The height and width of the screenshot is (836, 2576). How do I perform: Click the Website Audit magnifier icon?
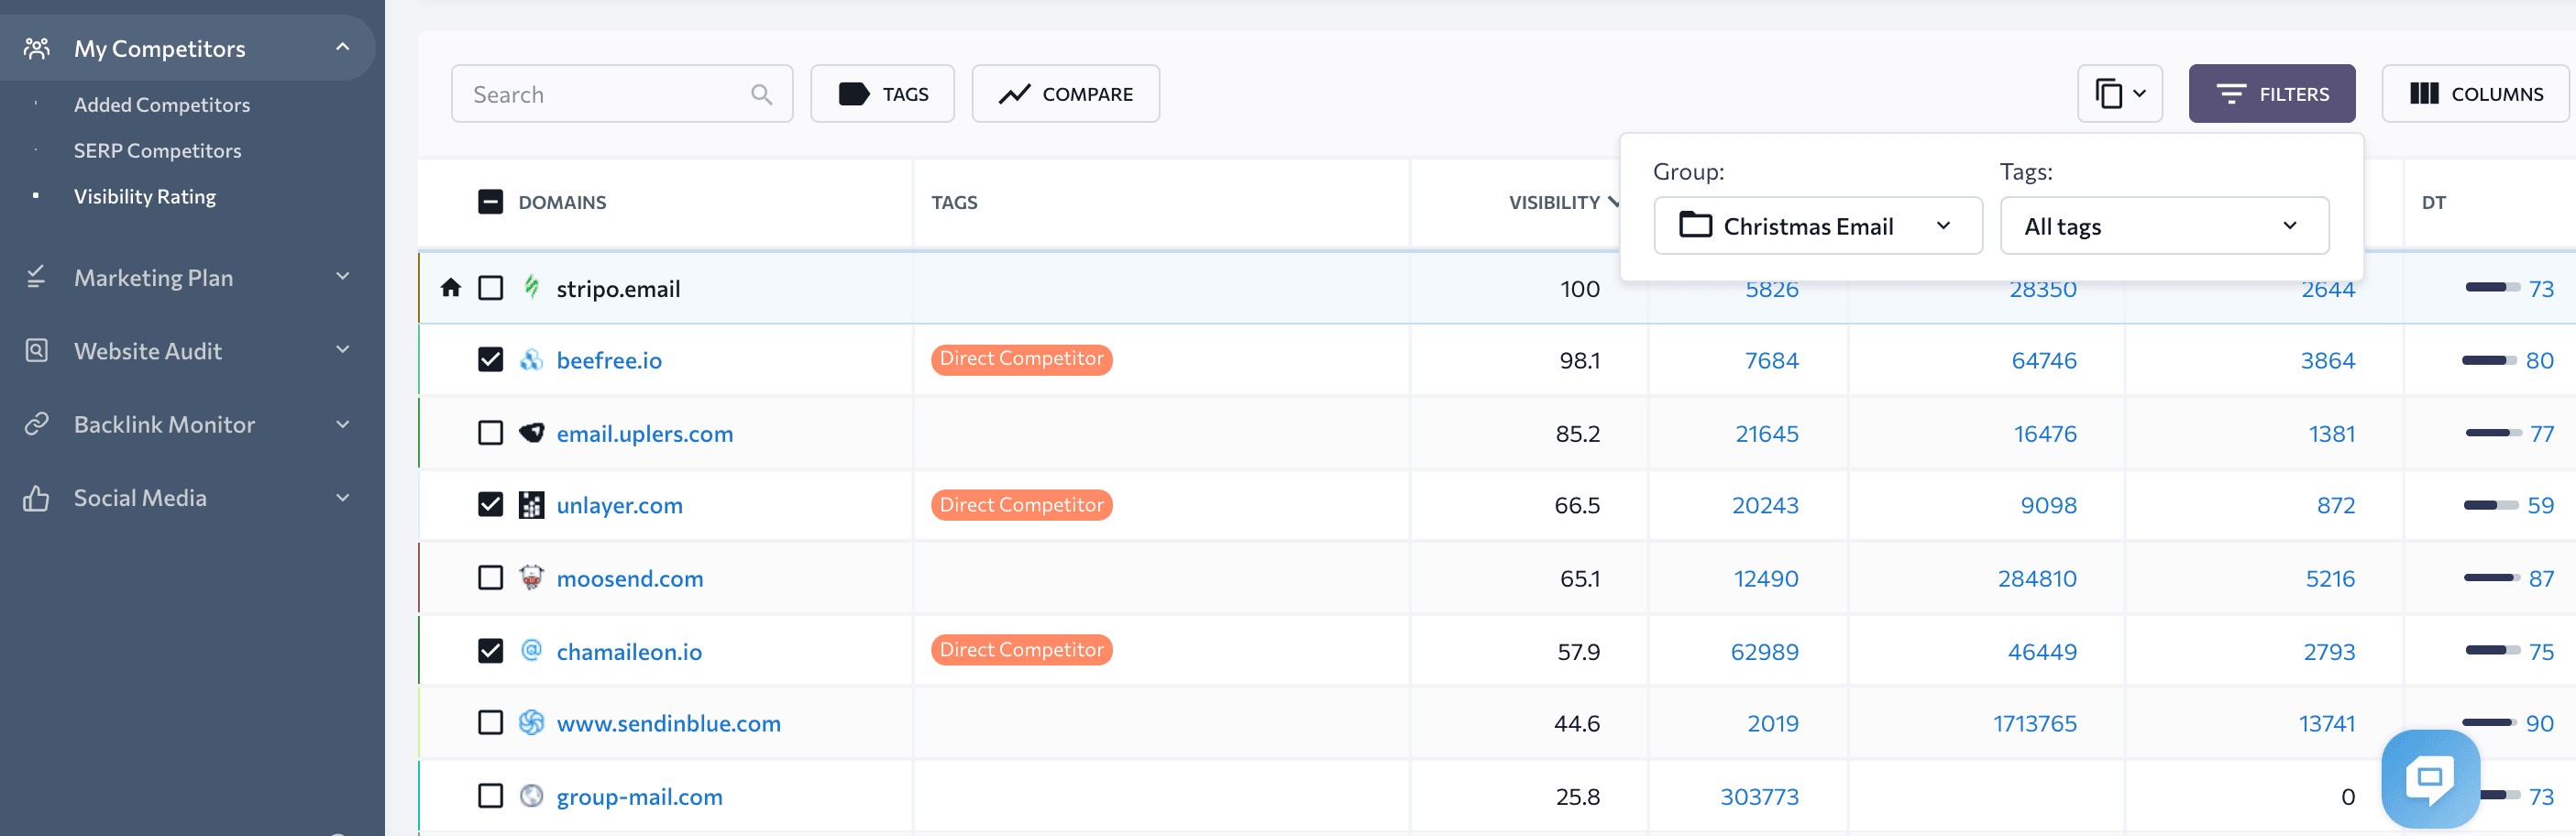[x=36, y=350]
